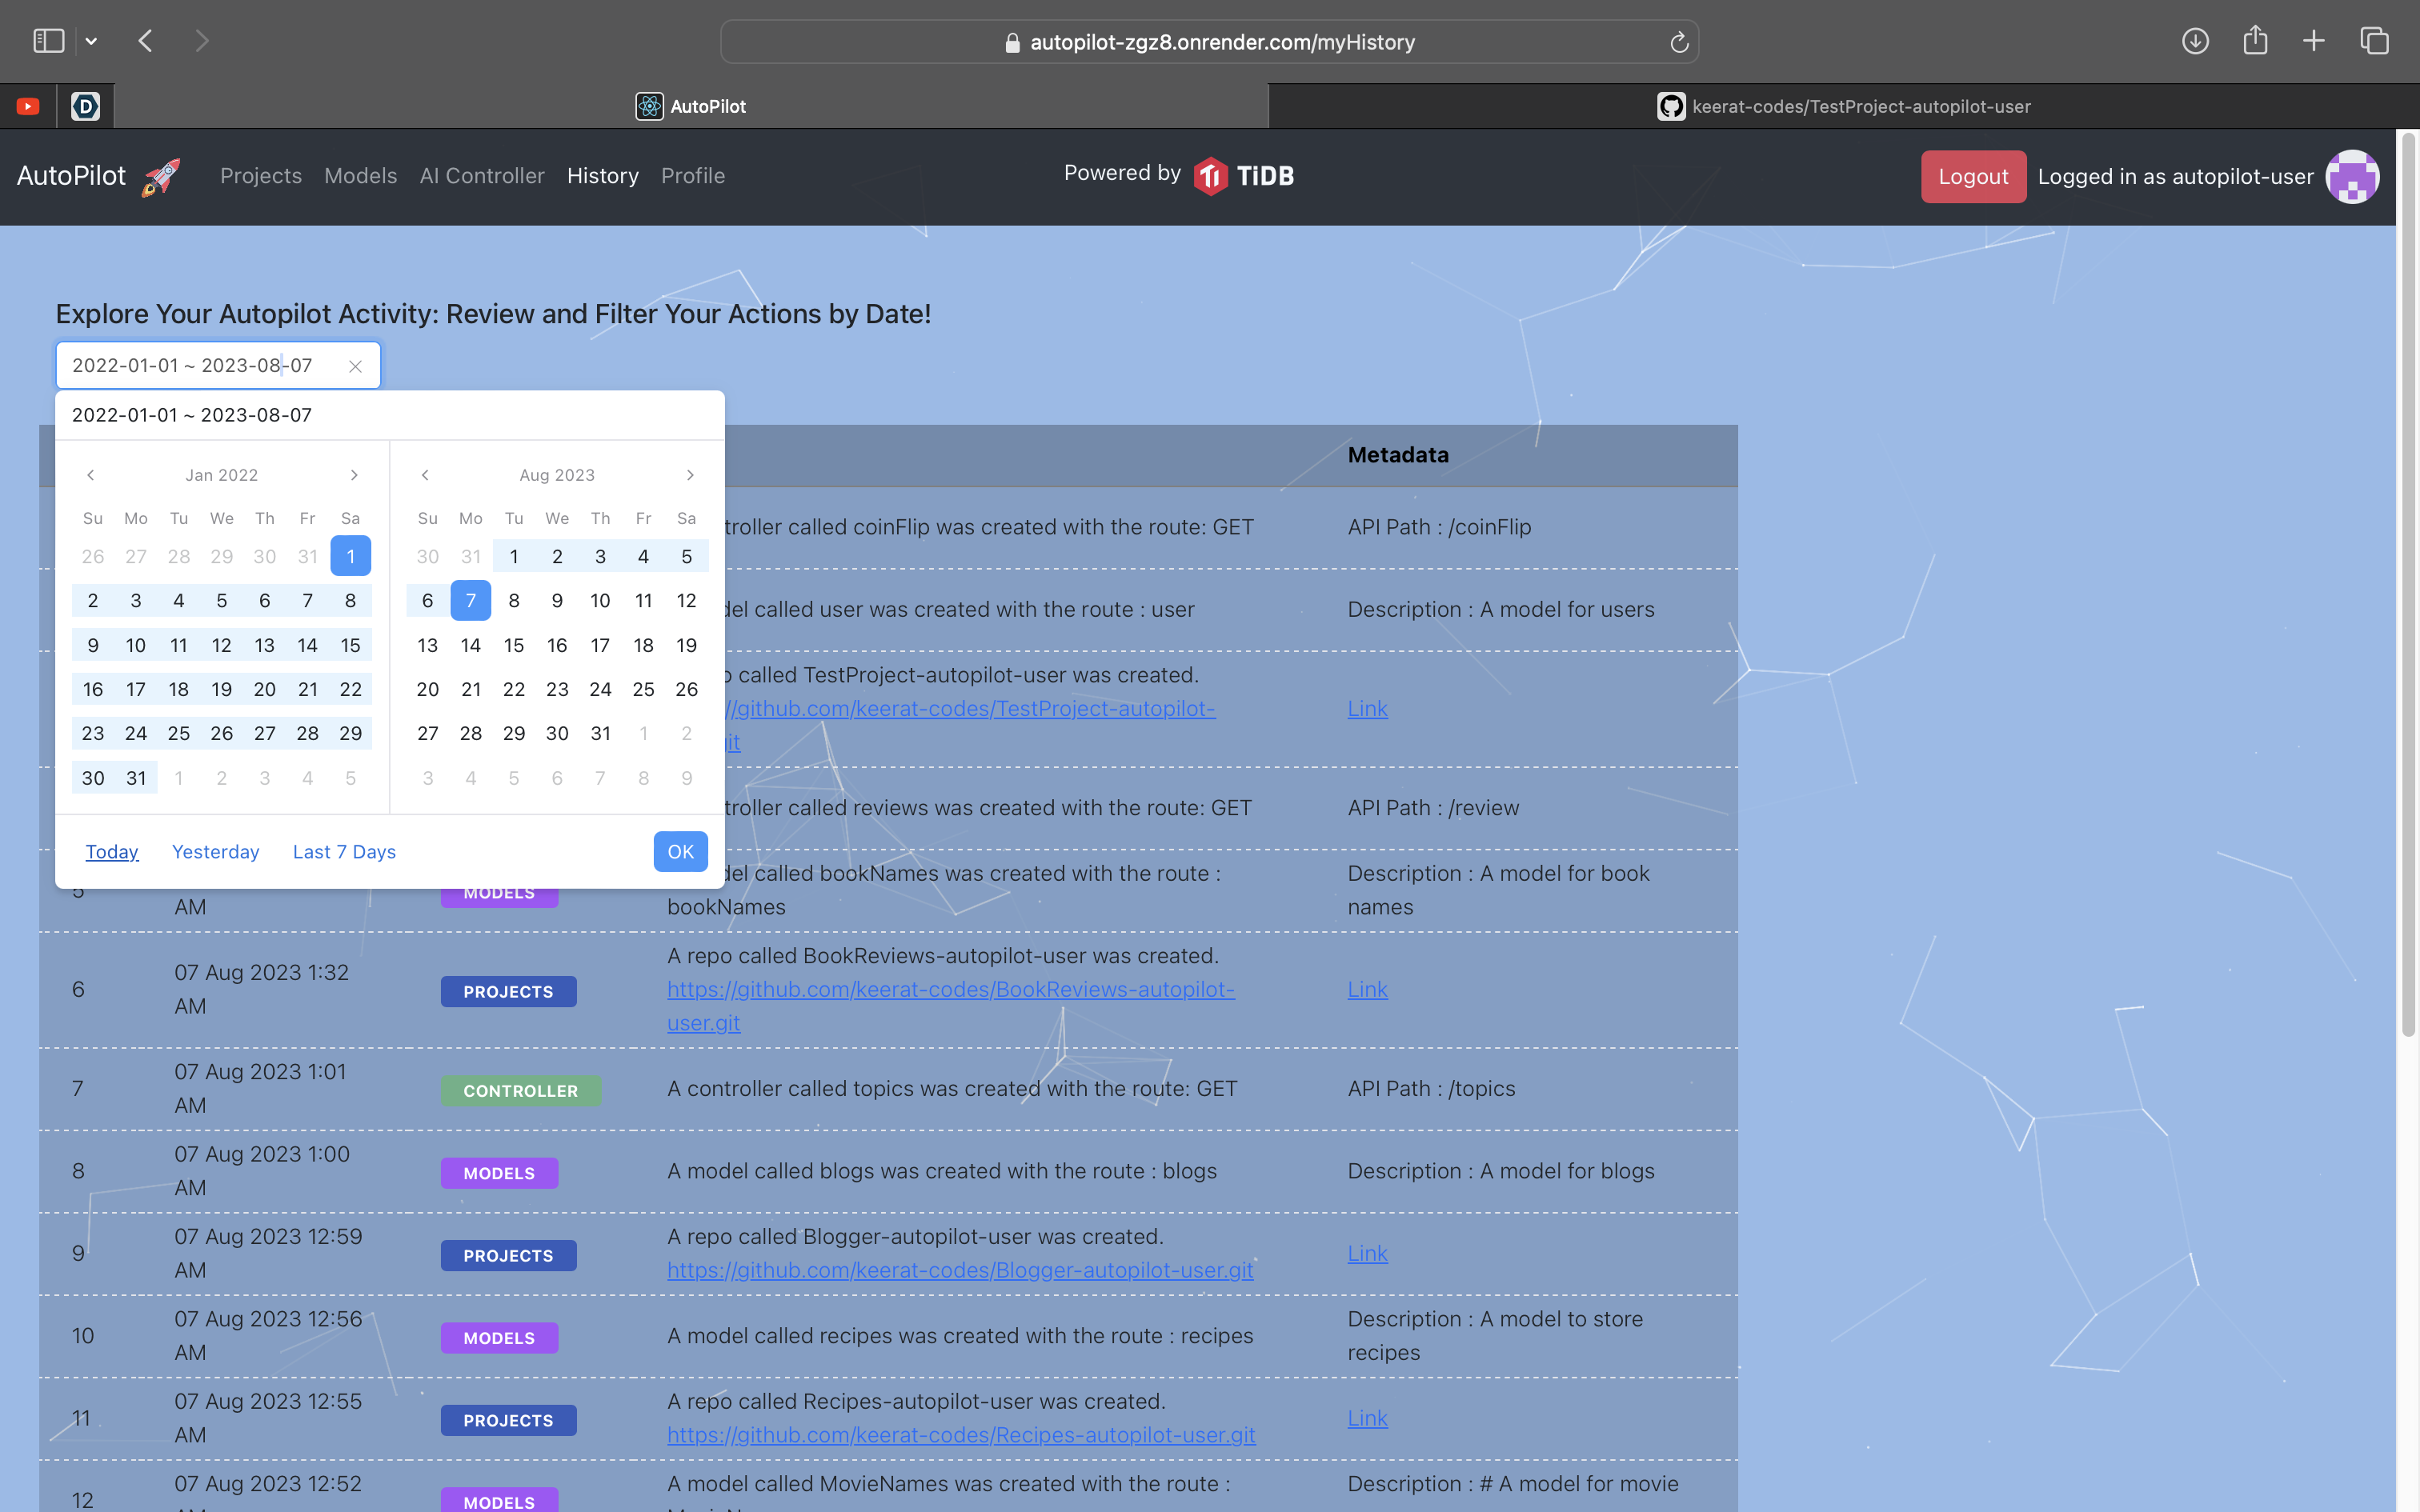Click the red Logout button

tap(1972, 177)
